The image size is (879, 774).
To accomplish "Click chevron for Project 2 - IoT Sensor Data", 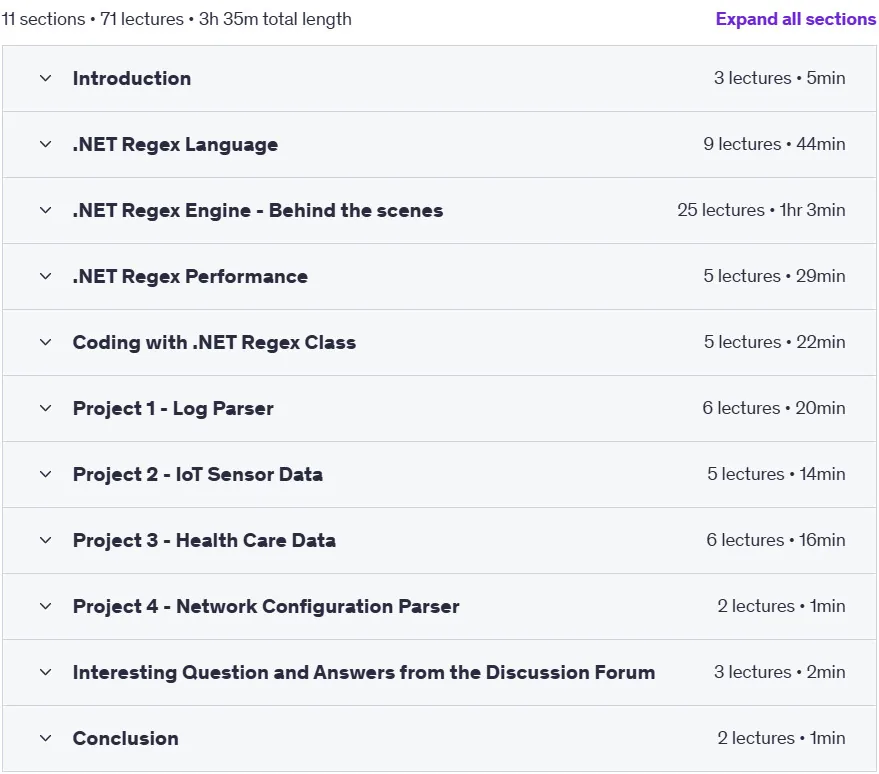I will tap(45, 474).
